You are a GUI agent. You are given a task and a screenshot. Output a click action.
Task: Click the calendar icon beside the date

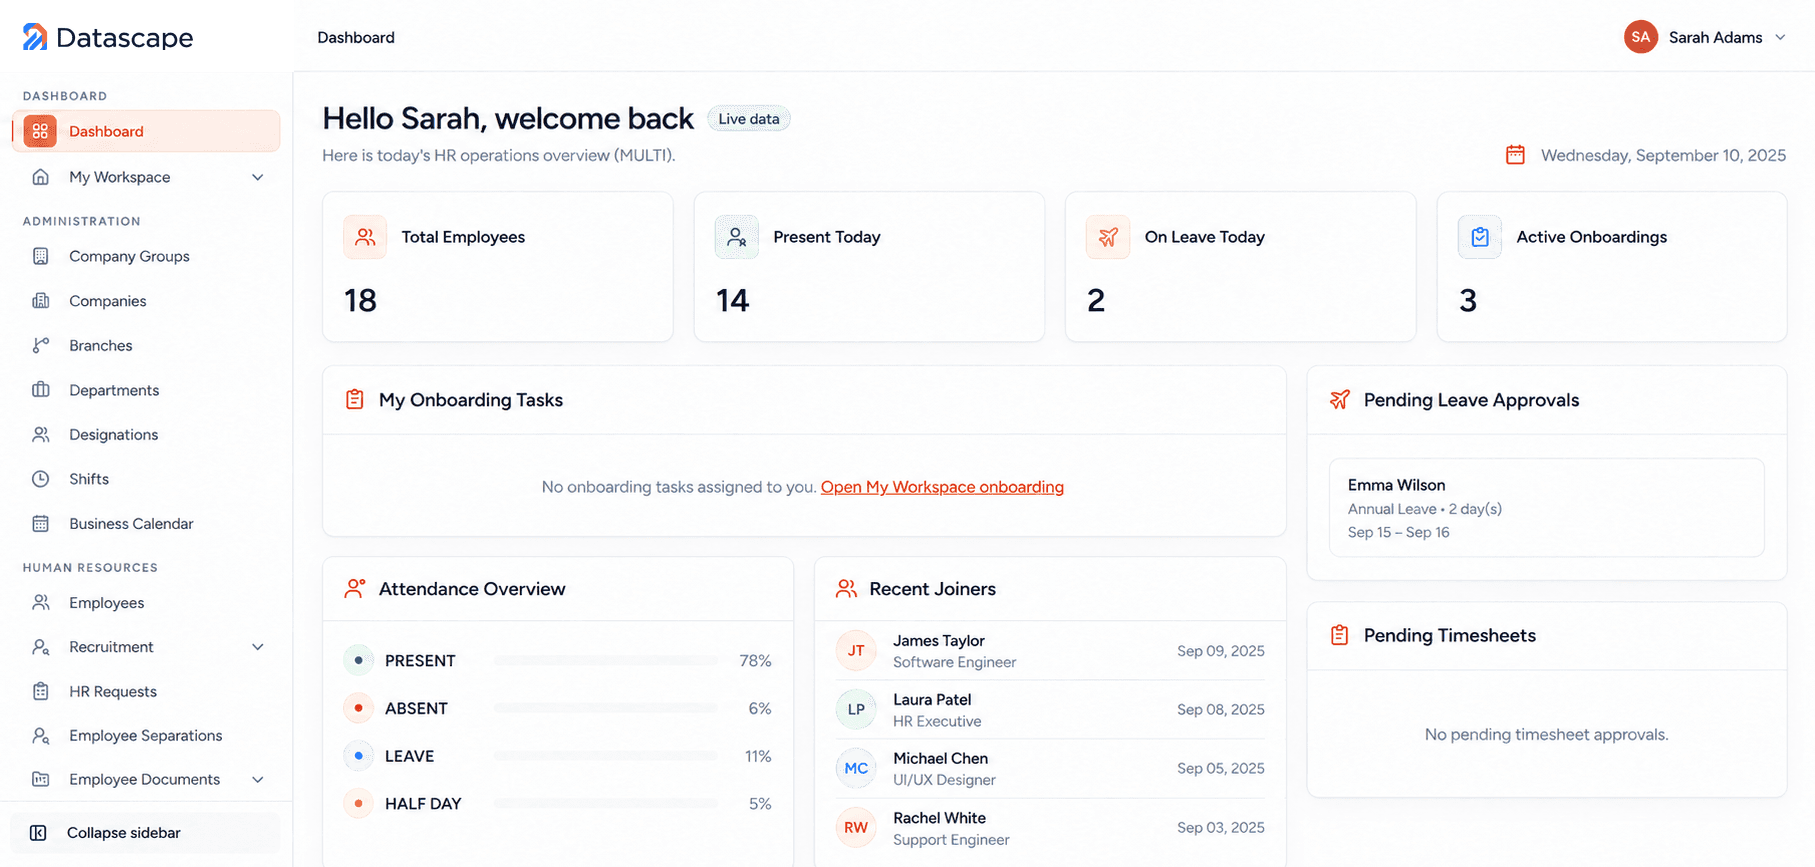1515,155
